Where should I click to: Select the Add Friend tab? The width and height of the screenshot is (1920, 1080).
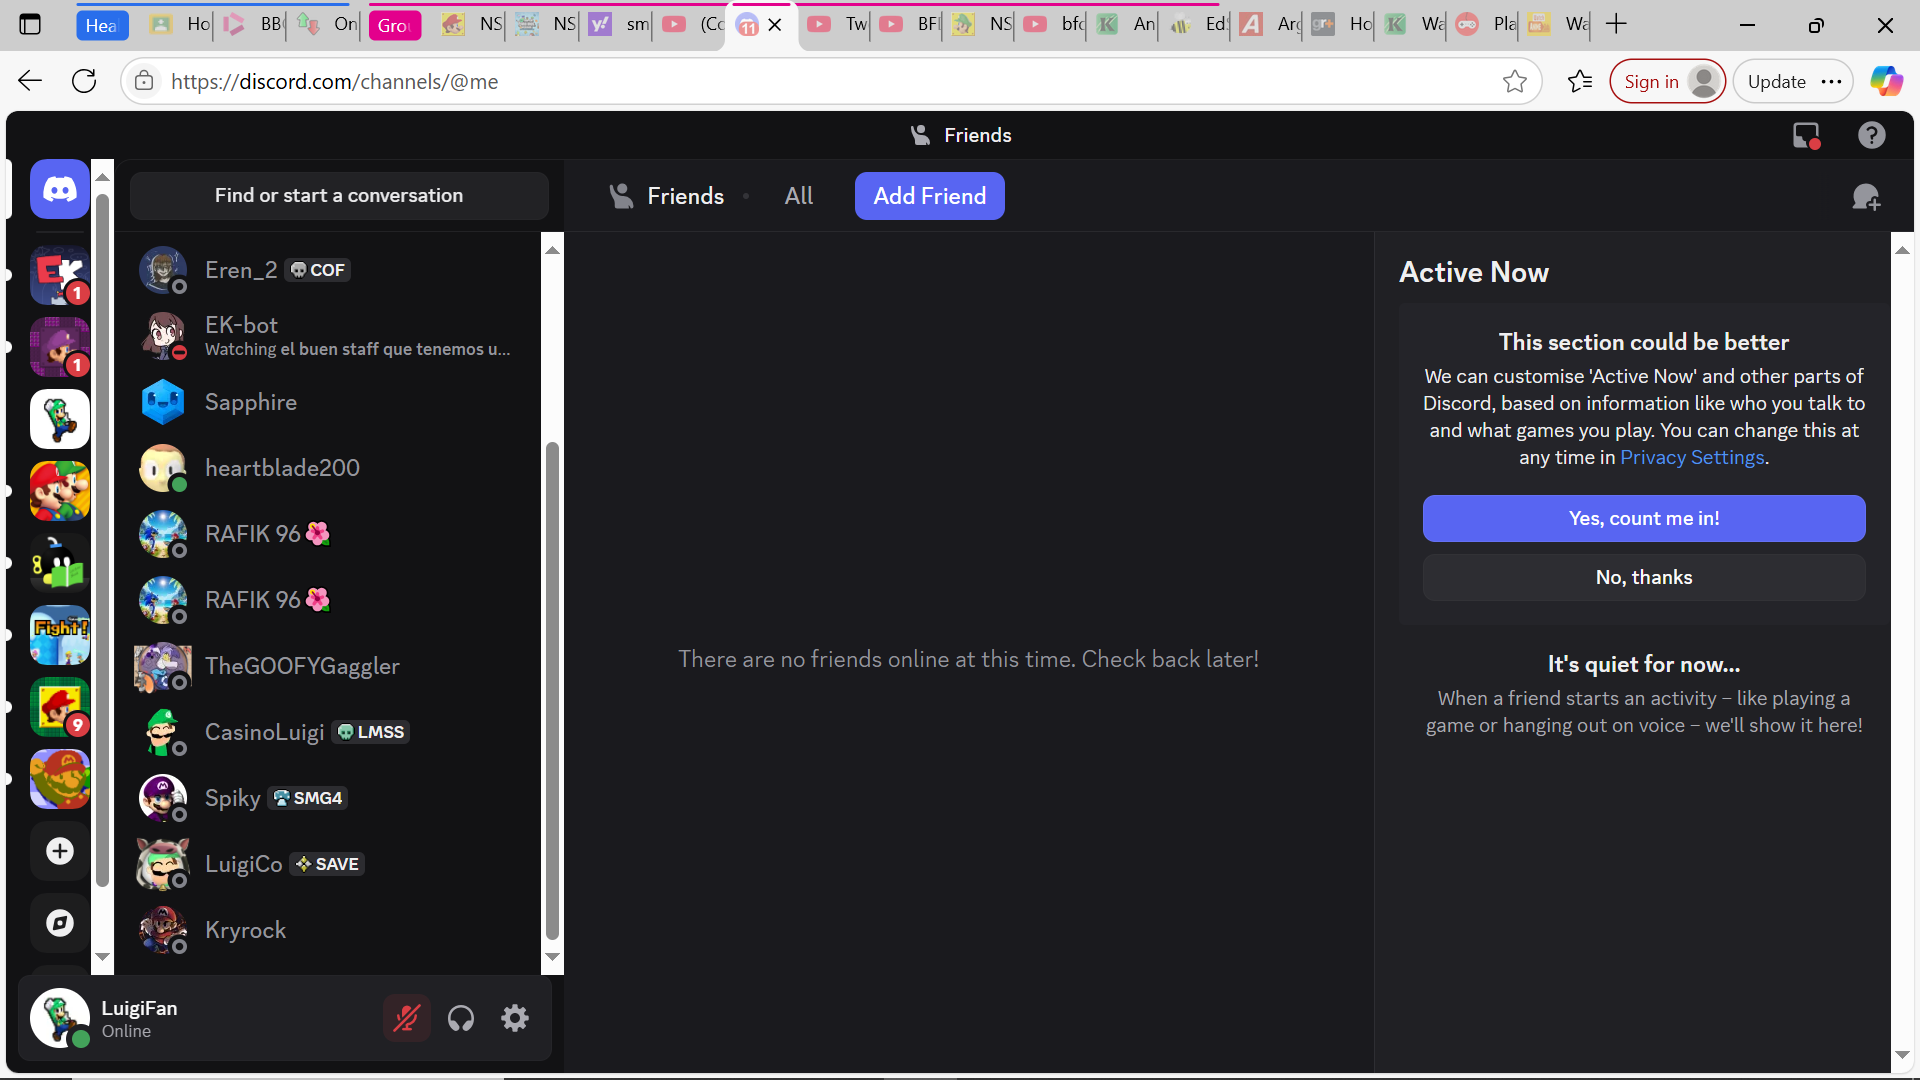[929, 196]
